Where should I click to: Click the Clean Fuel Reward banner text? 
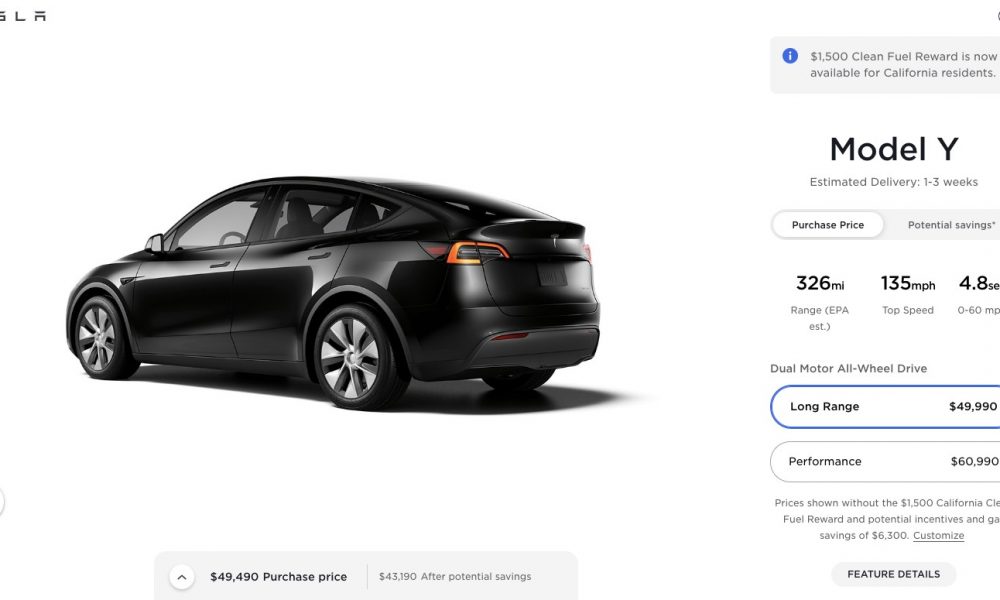[903, 64]
